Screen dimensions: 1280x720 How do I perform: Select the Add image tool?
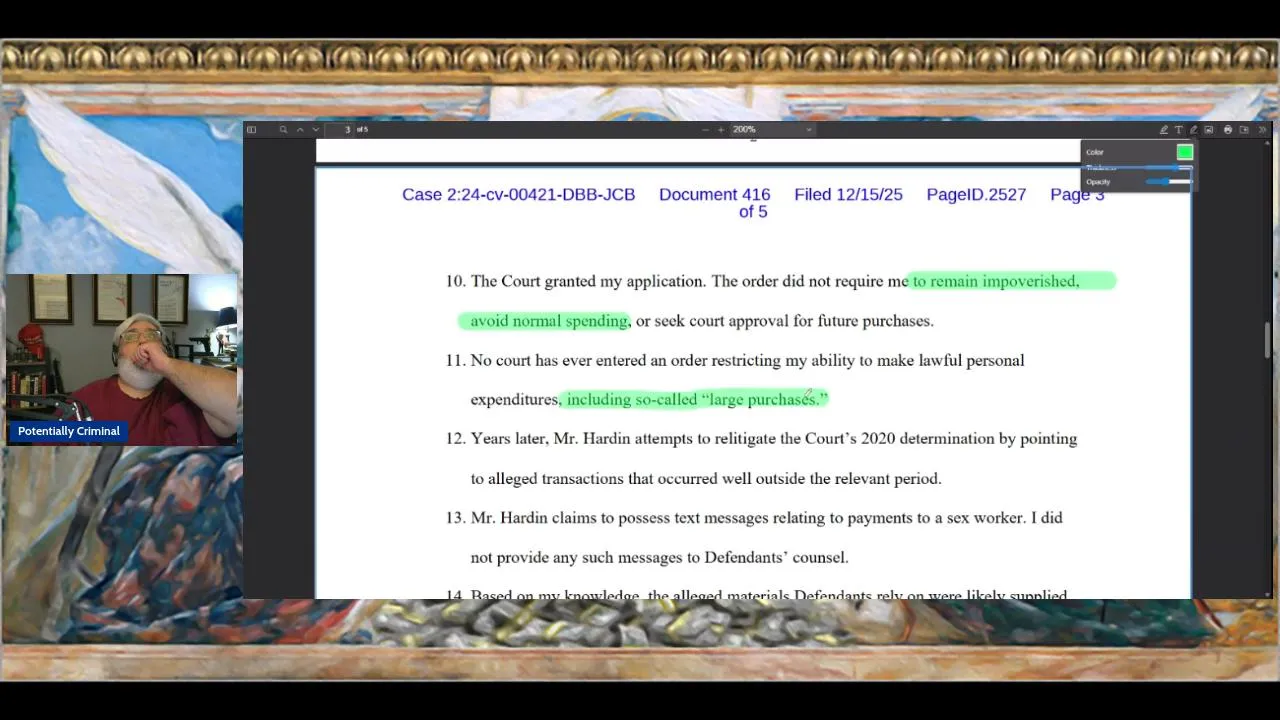pyautogui.click(x=1208, y=130)
